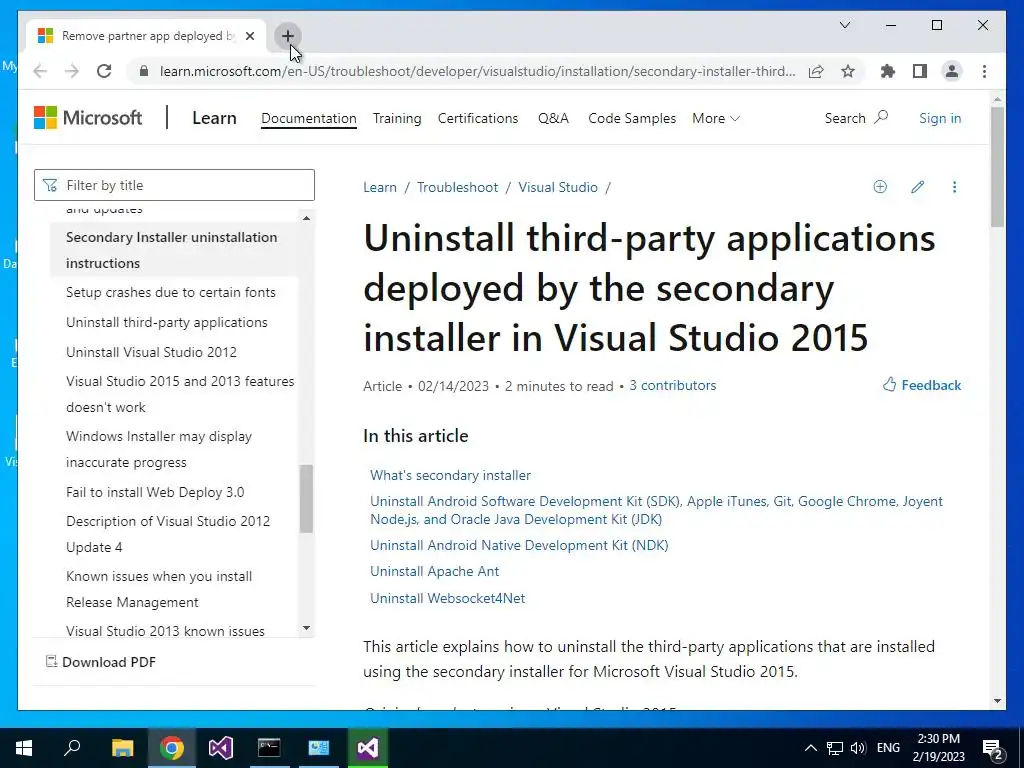The image size is (1024, 768).
Task: Open Visual Studio 2015 and 2013 features doesn't work
Action: [180, 394]
